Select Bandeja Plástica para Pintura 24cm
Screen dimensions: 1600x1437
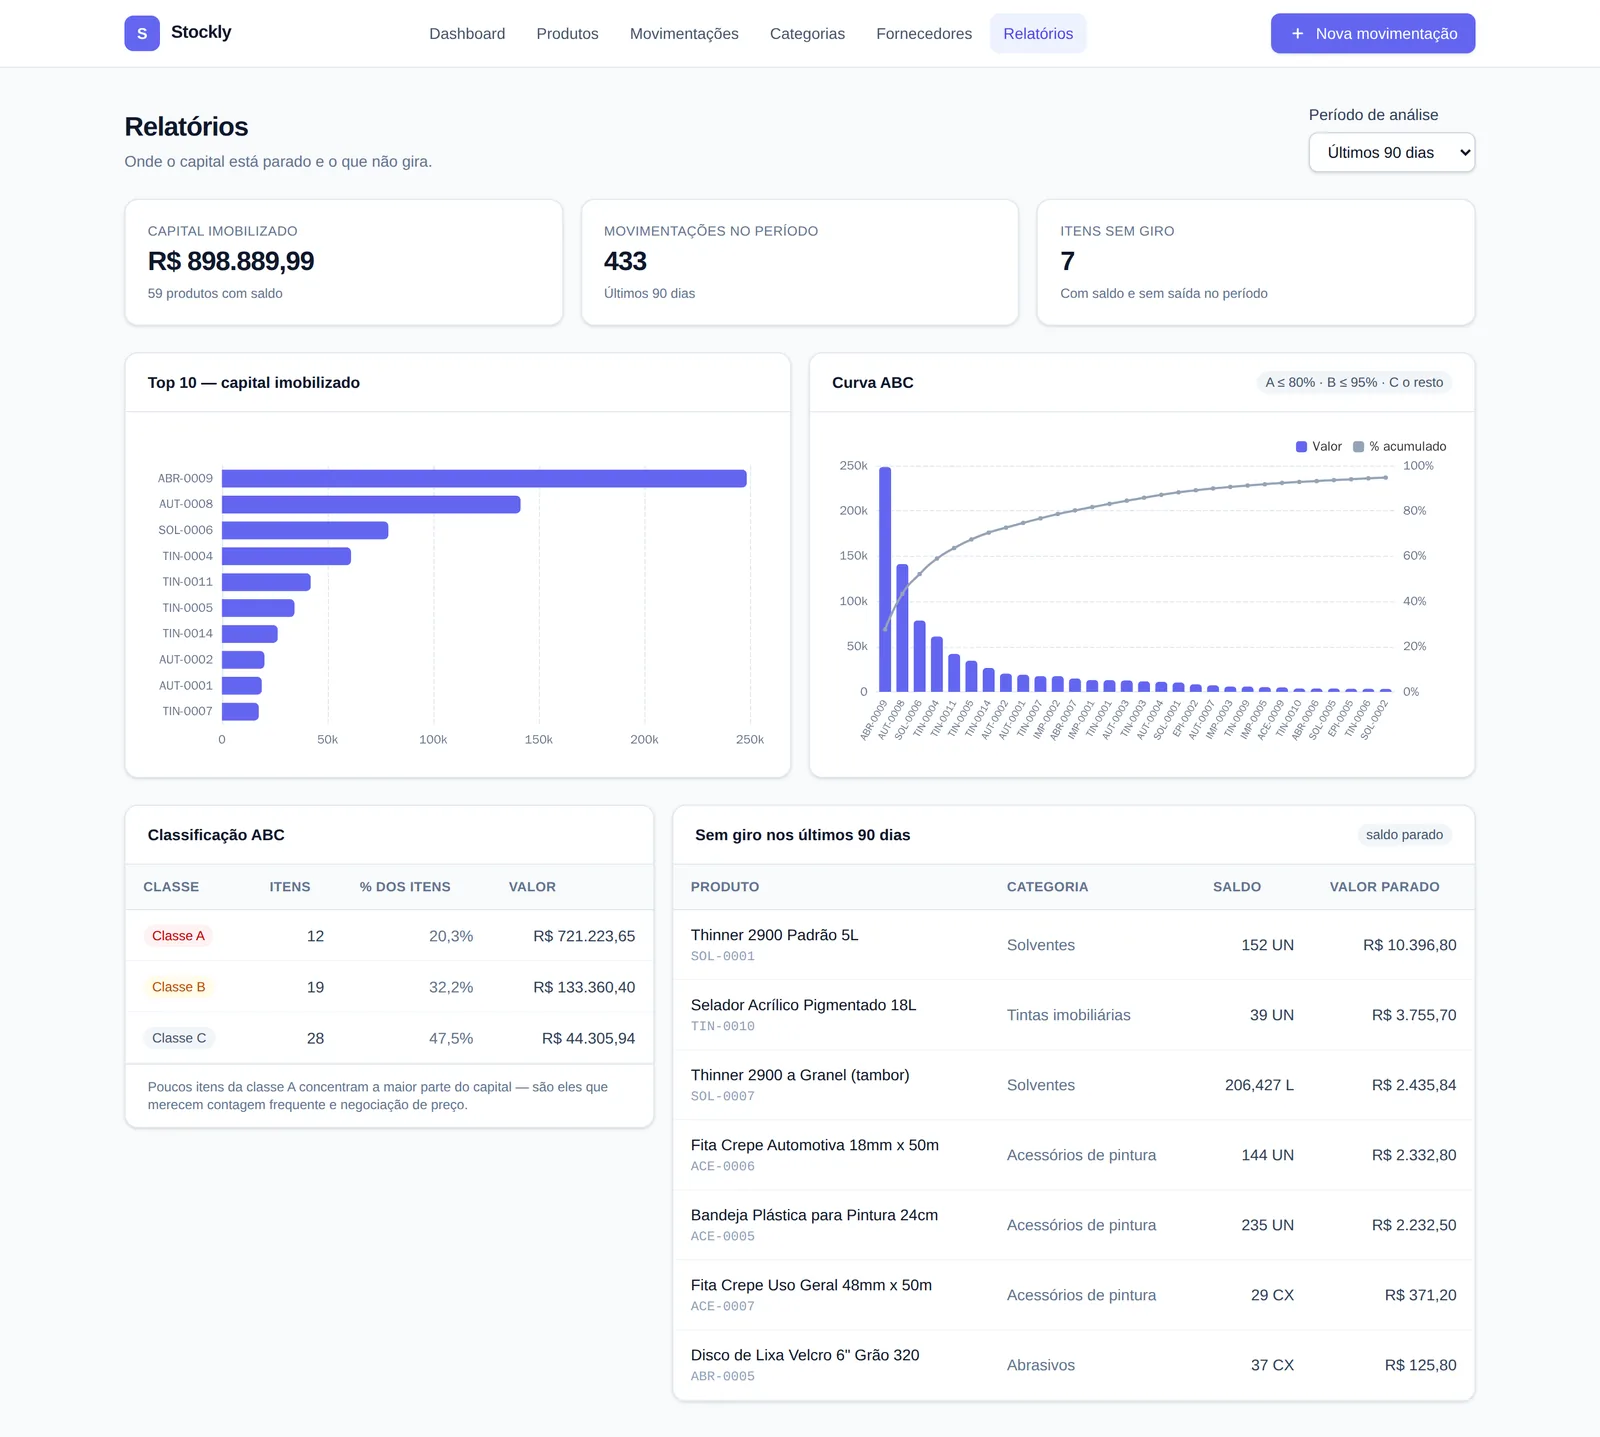point(1073,1225)
